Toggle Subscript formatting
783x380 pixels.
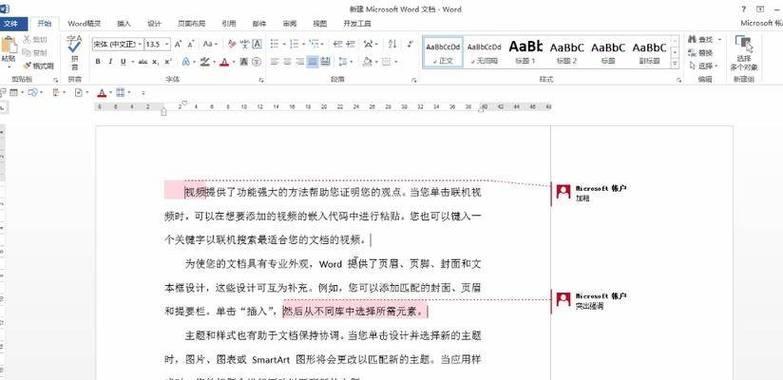click(x=155, y=62)
